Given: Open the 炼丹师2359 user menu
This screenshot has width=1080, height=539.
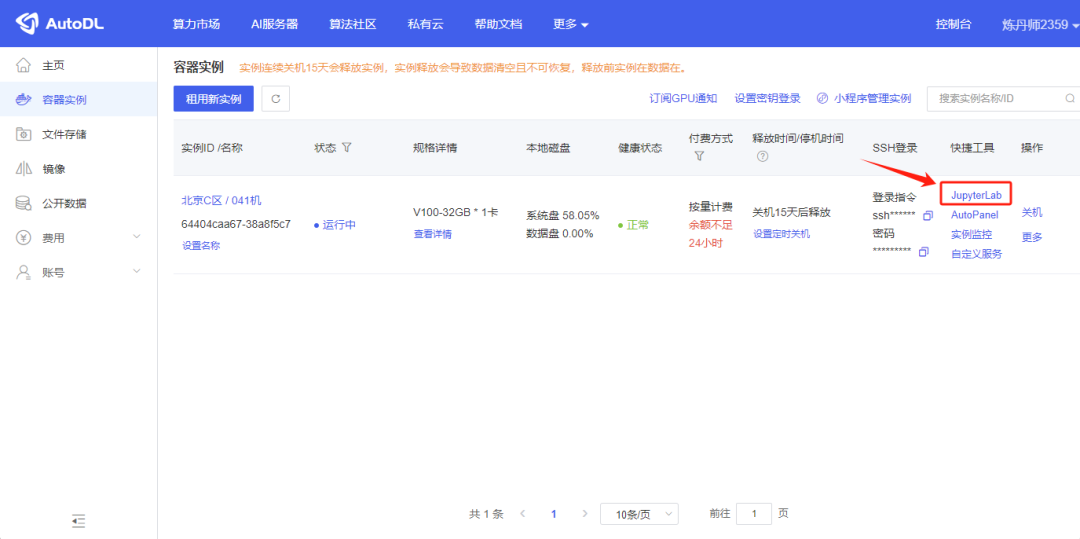Looking at the screenshot, I should point(1040,24).
